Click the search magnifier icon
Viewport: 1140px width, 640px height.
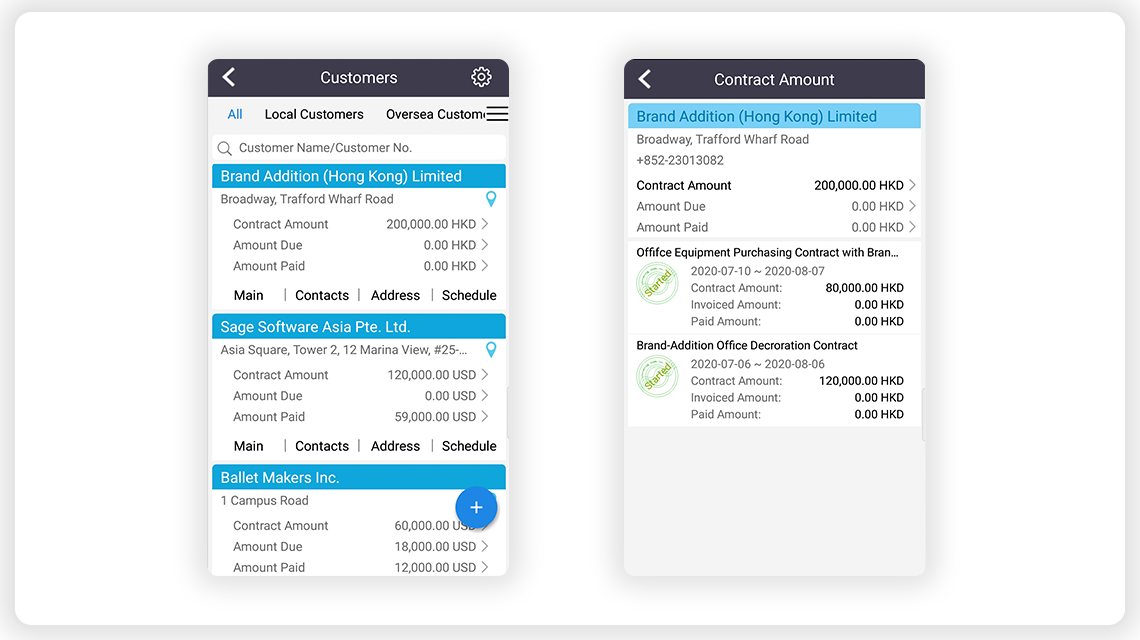coord(225,148)
